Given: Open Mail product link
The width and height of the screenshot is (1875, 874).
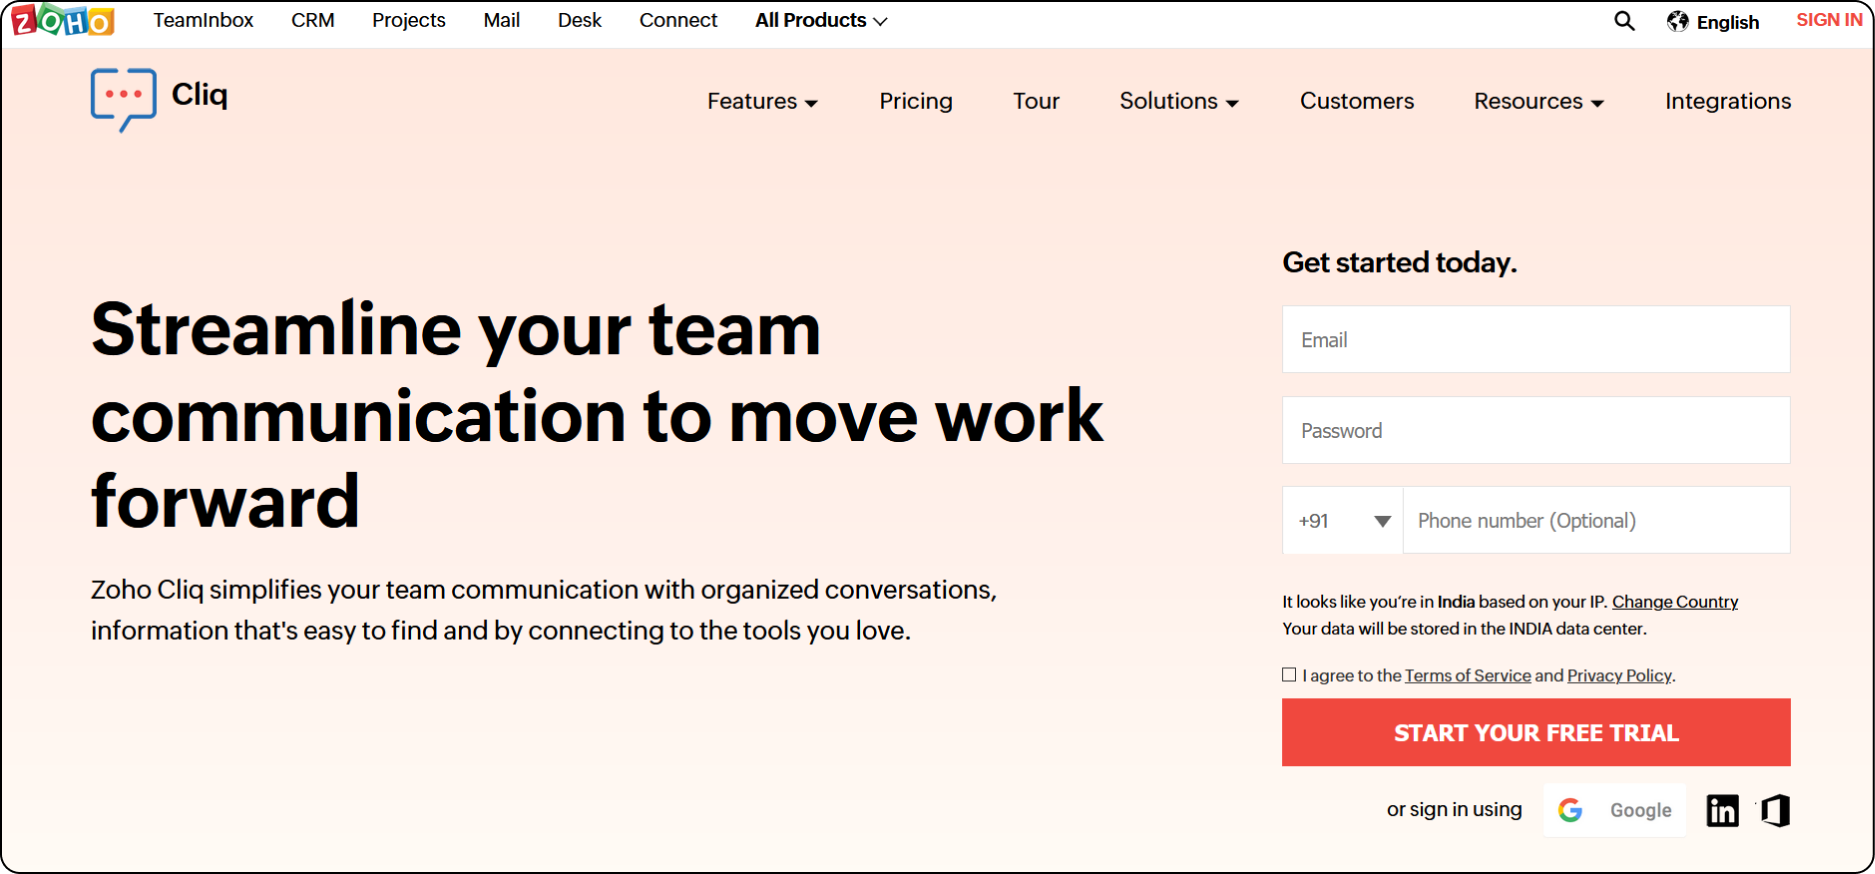Looking at the screenshot, I should click(x=501, y=20).
